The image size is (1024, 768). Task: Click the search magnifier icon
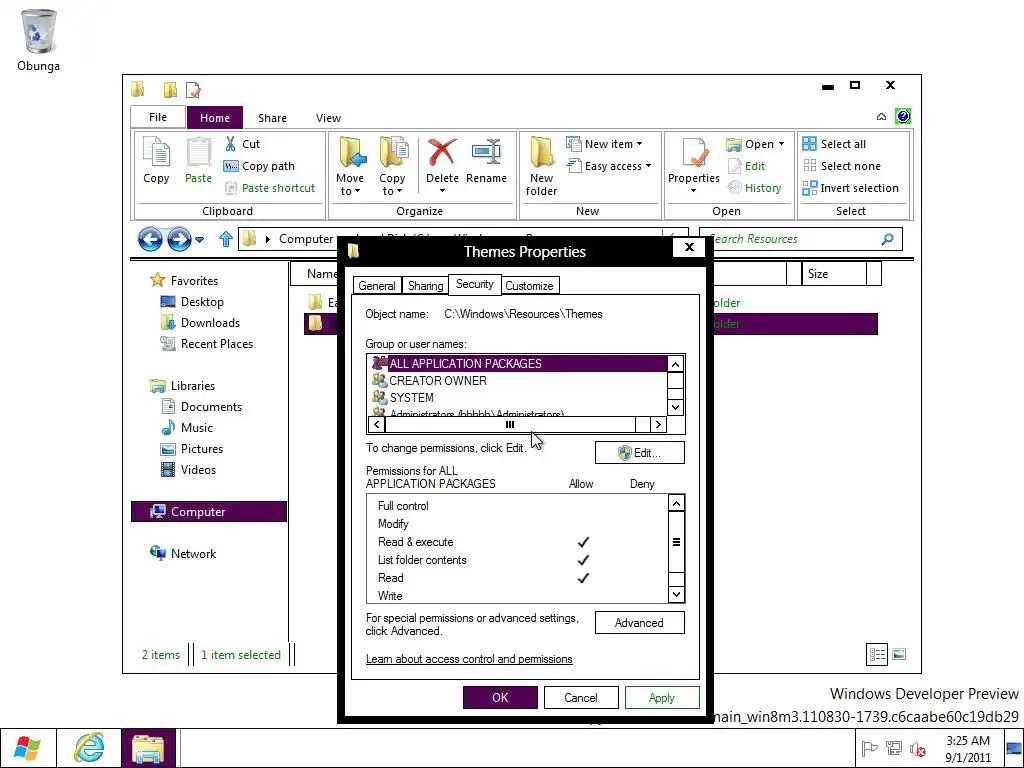click(888, 239)
